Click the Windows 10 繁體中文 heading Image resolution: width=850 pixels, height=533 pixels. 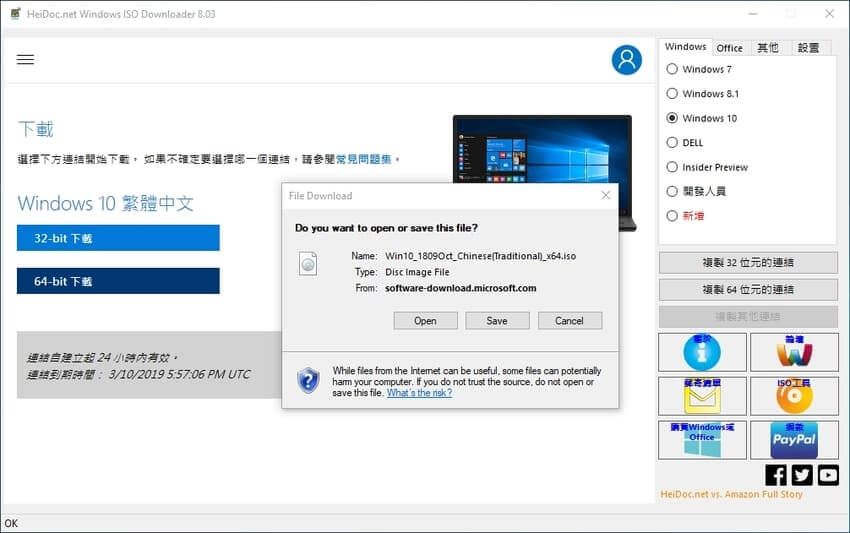click(106, 203)
